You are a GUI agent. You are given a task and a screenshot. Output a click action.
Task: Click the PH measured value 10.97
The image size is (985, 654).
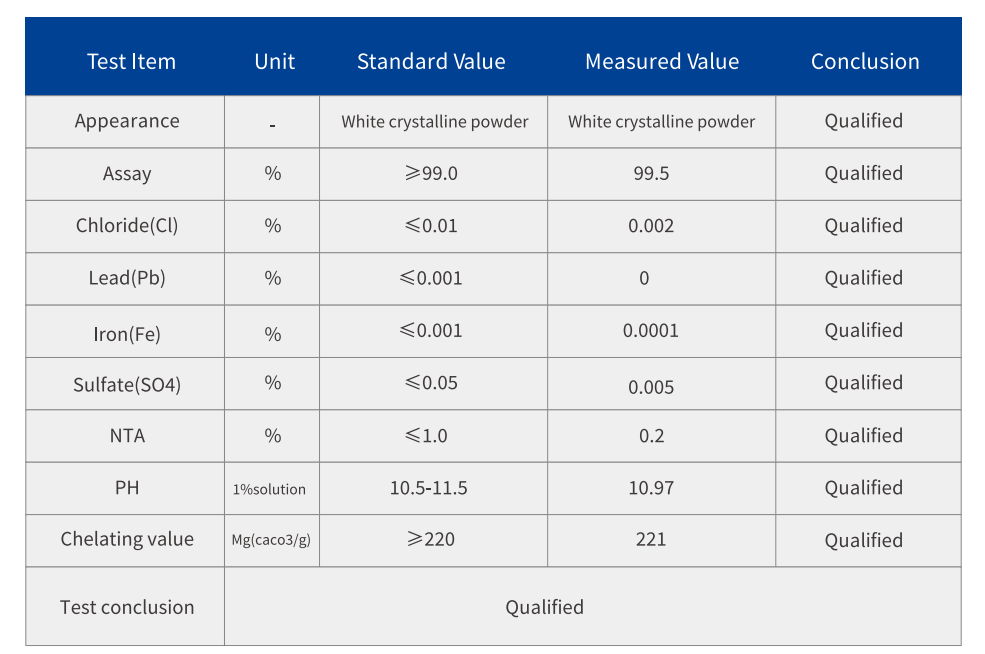651,488
